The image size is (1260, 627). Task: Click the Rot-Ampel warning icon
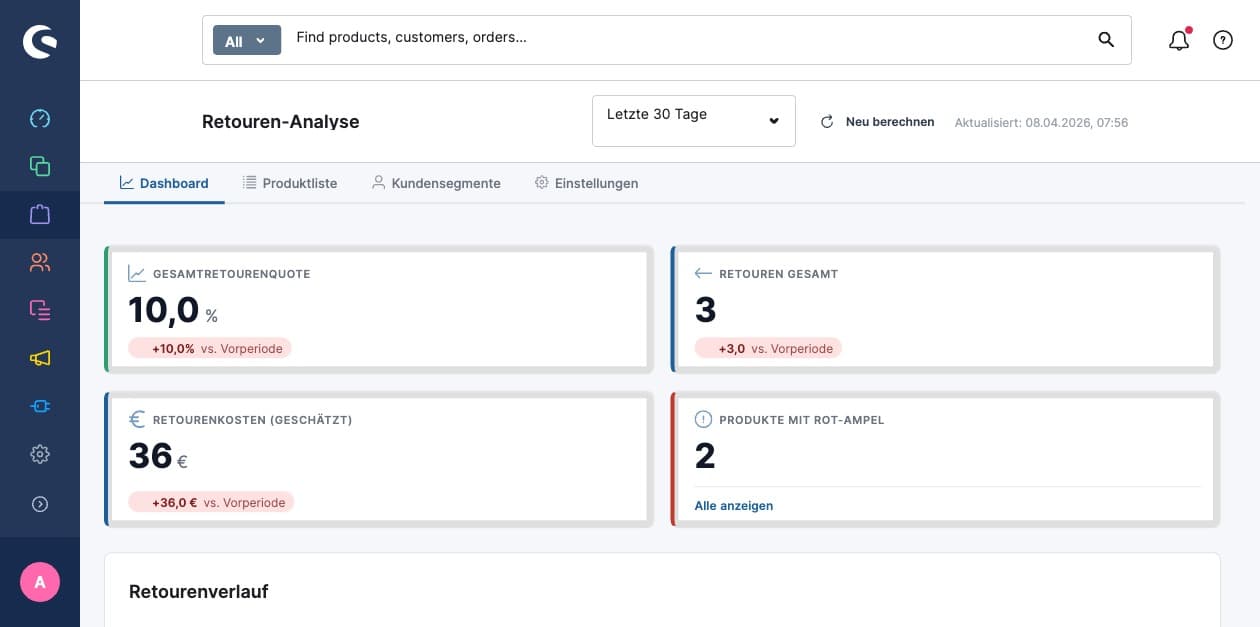703,420
